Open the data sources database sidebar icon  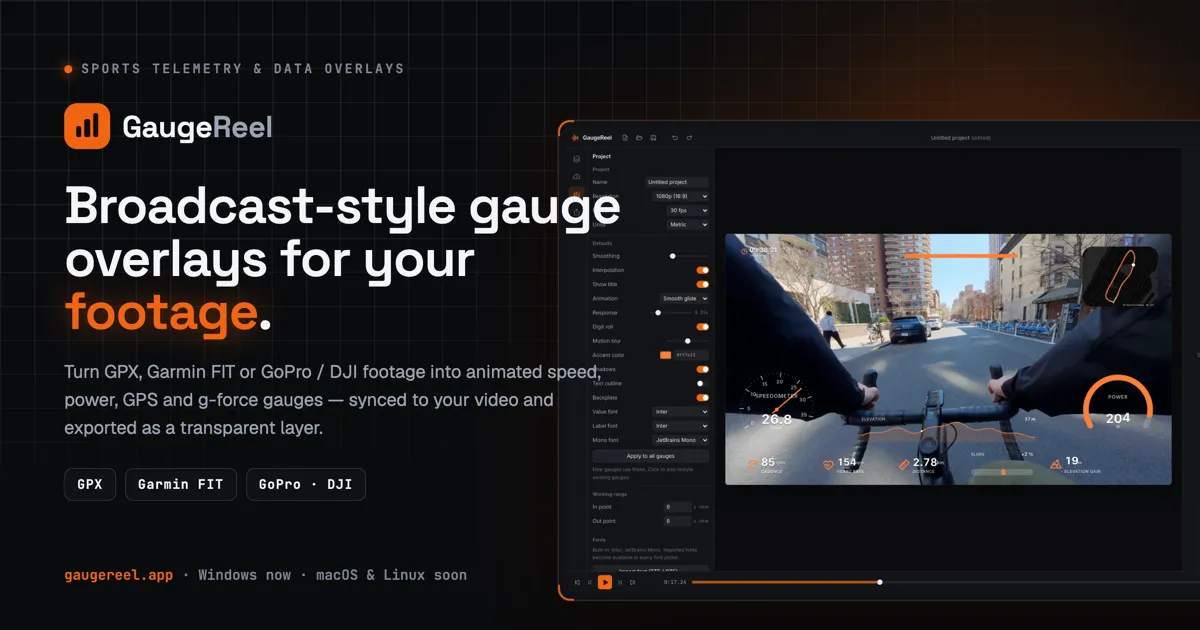click(576, 159)
